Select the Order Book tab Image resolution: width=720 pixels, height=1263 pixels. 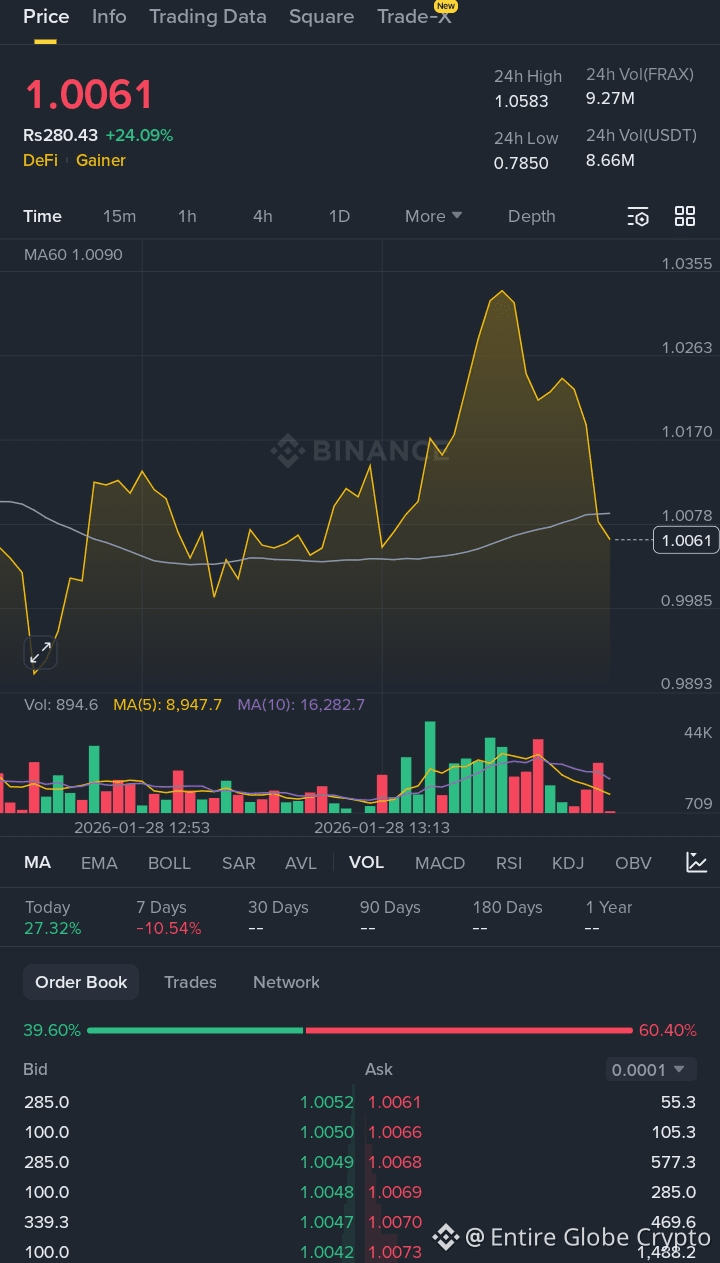(81, 982)
